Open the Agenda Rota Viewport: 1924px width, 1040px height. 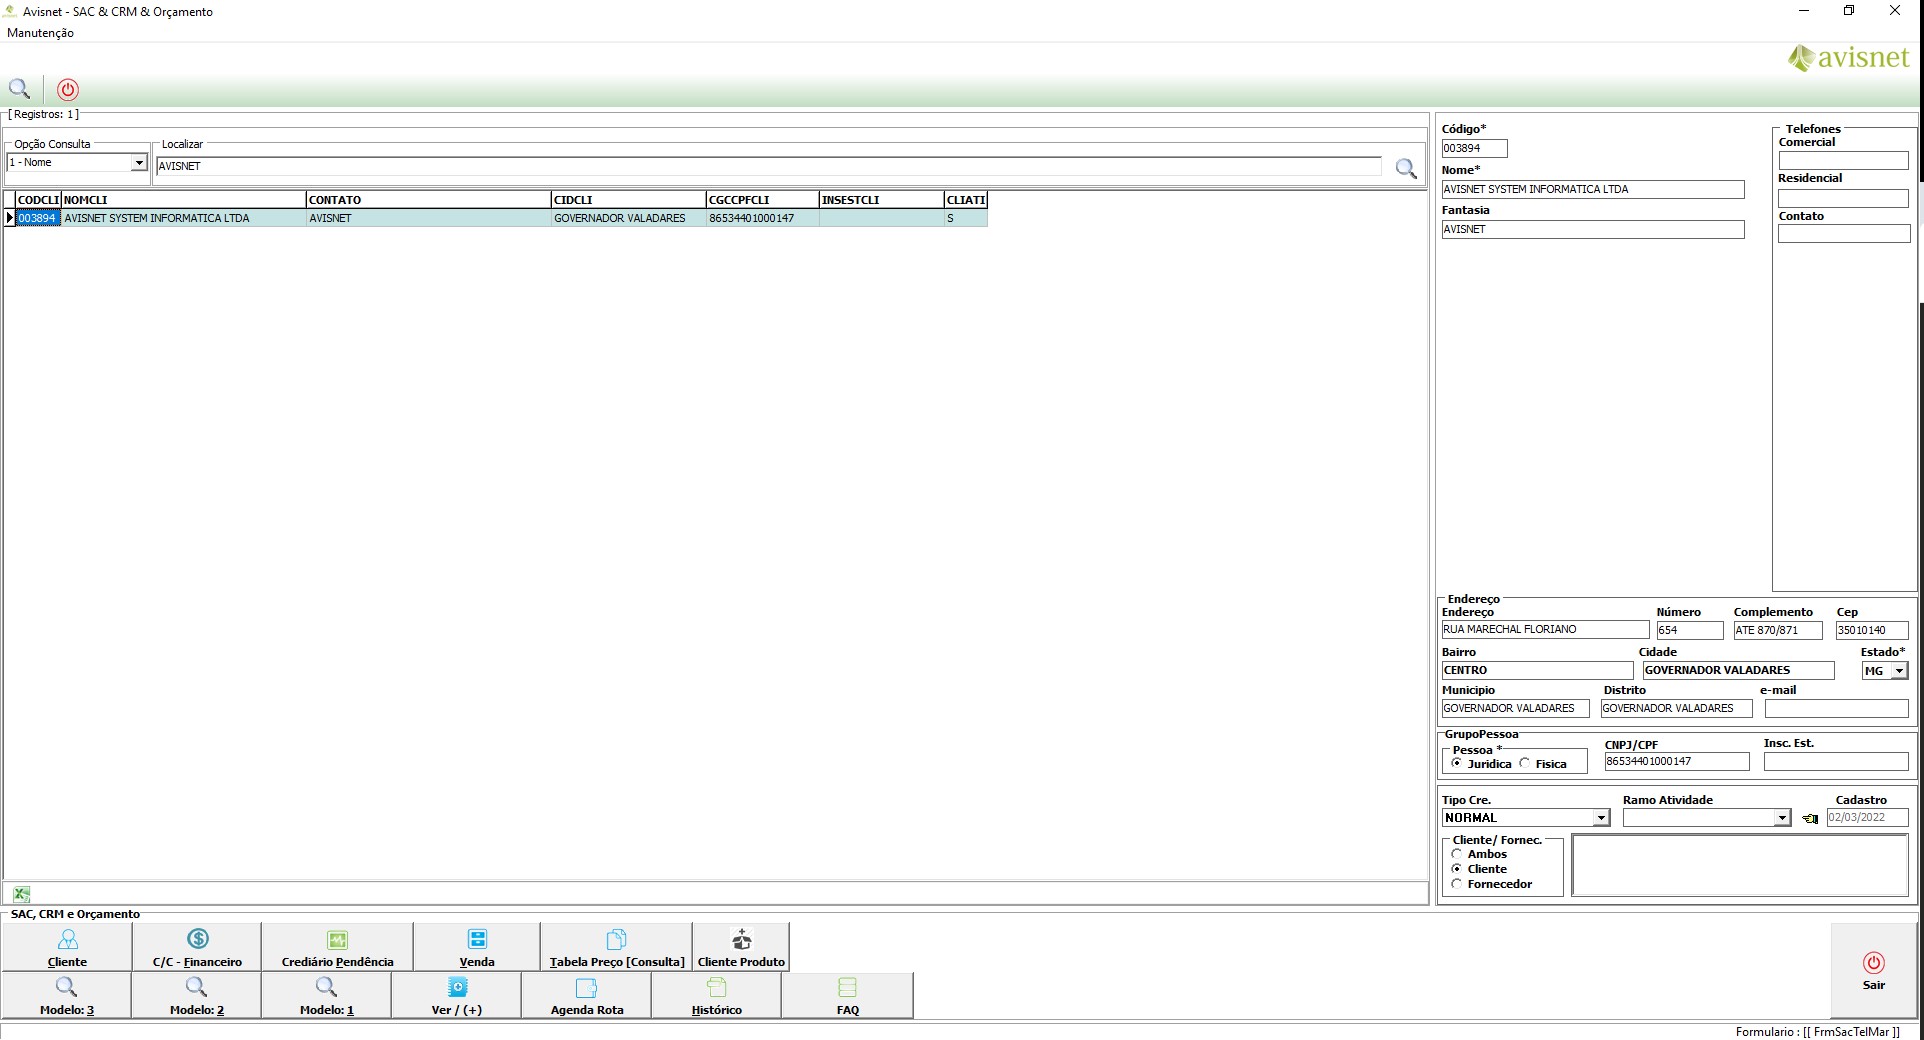pos(586,996)
